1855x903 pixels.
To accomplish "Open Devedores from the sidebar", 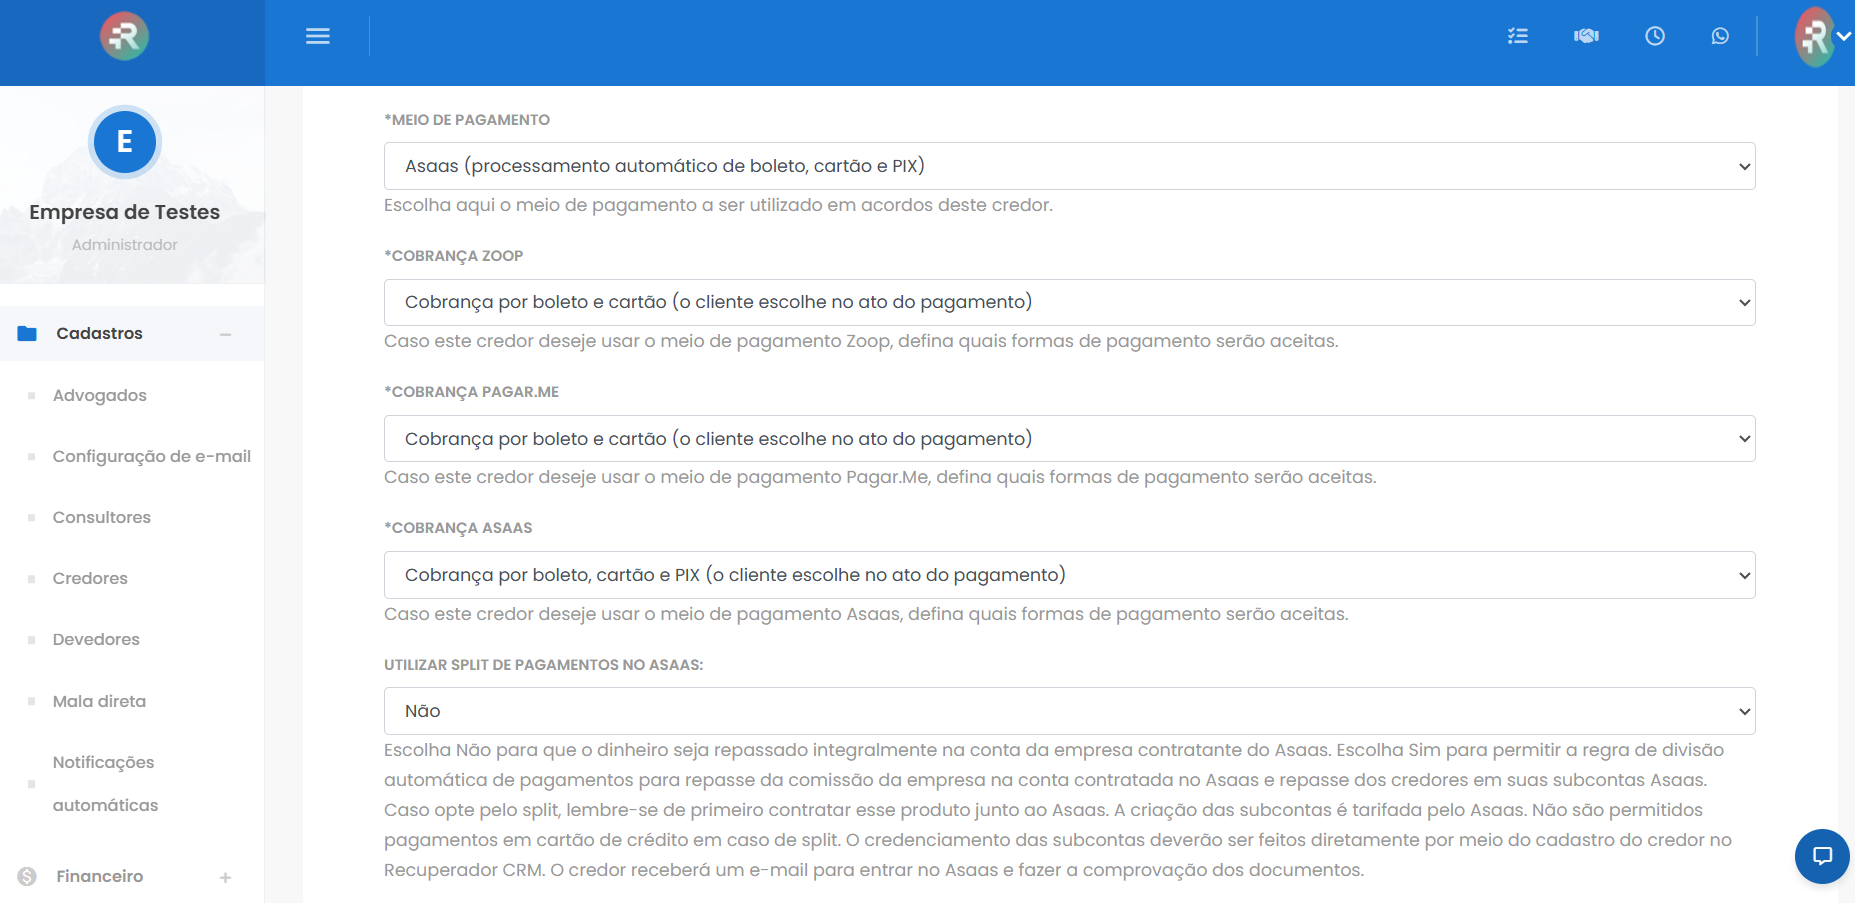I will pyautogui.click(x=96, y=639).
